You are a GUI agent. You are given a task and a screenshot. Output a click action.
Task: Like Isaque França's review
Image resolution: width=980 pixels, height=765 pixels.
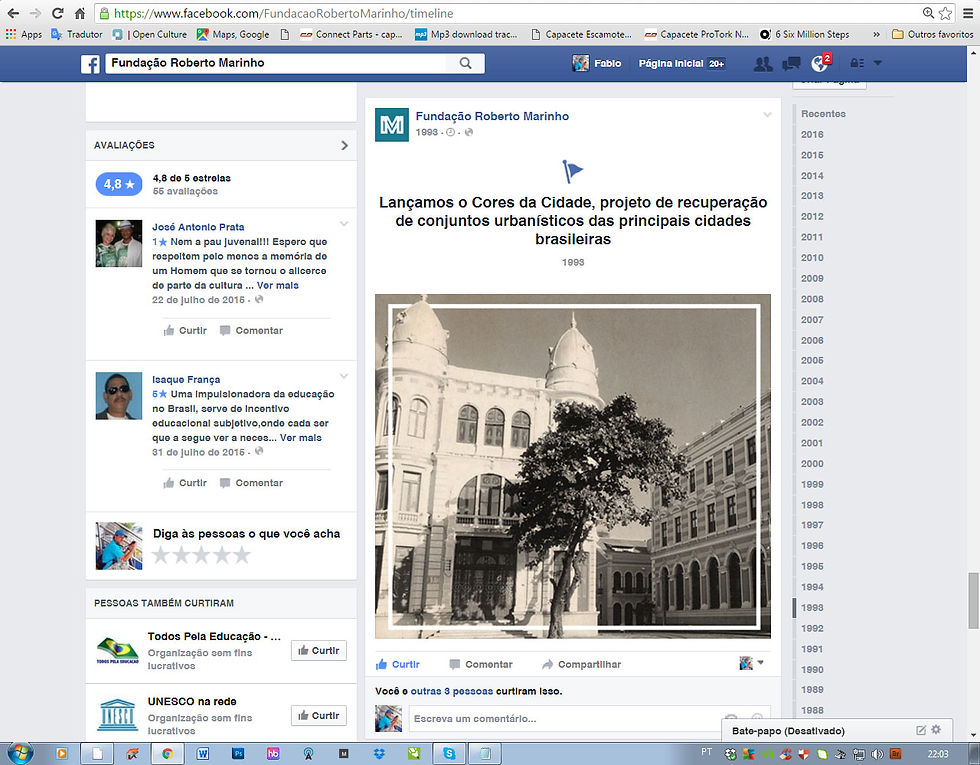pyautogui.click(x=185, y=482)
